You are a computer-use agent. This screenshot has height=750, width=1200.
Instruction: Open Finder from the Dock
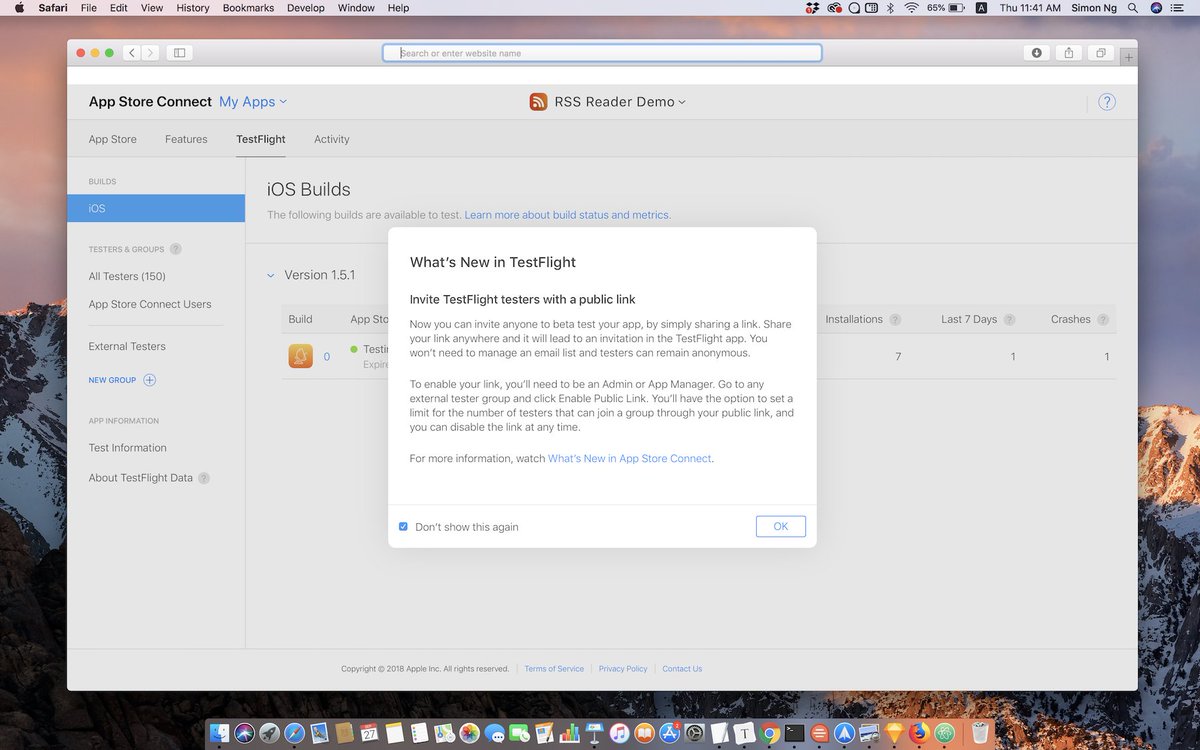pyautogui.click(x=220, y=733)
